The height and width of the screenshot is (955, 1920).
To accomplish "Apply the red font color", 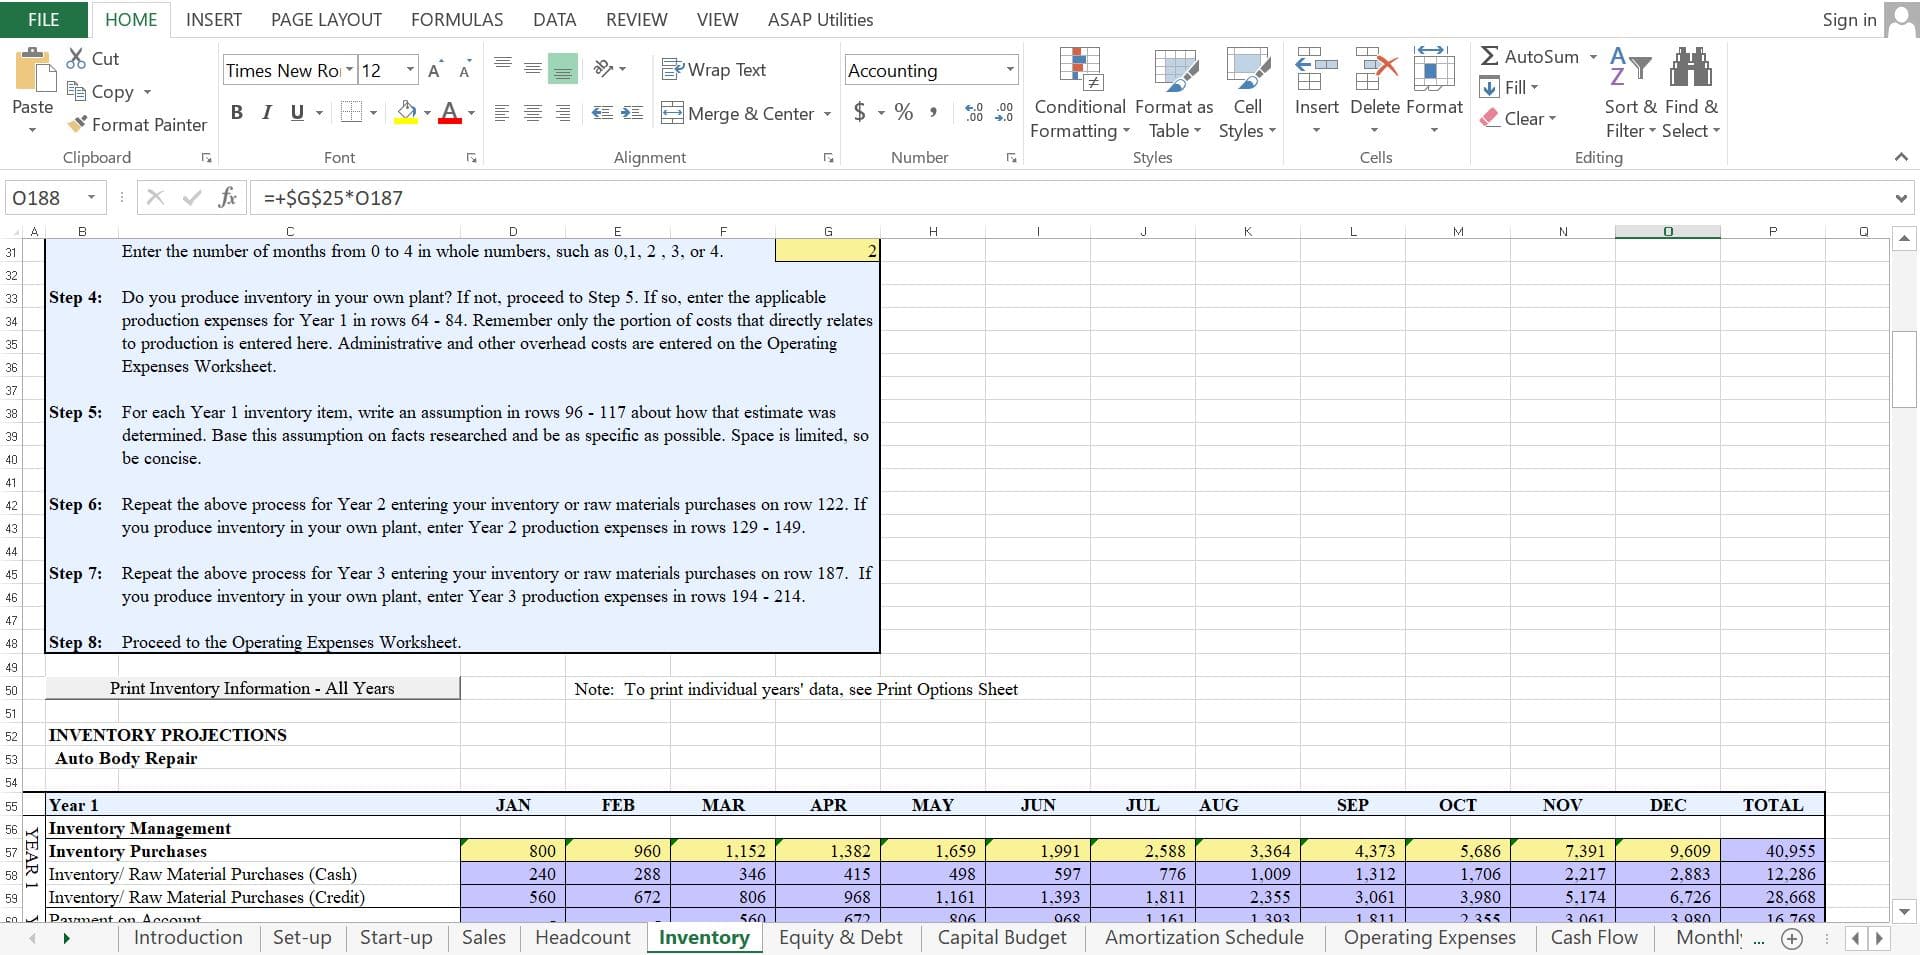I will coord(450,112).
